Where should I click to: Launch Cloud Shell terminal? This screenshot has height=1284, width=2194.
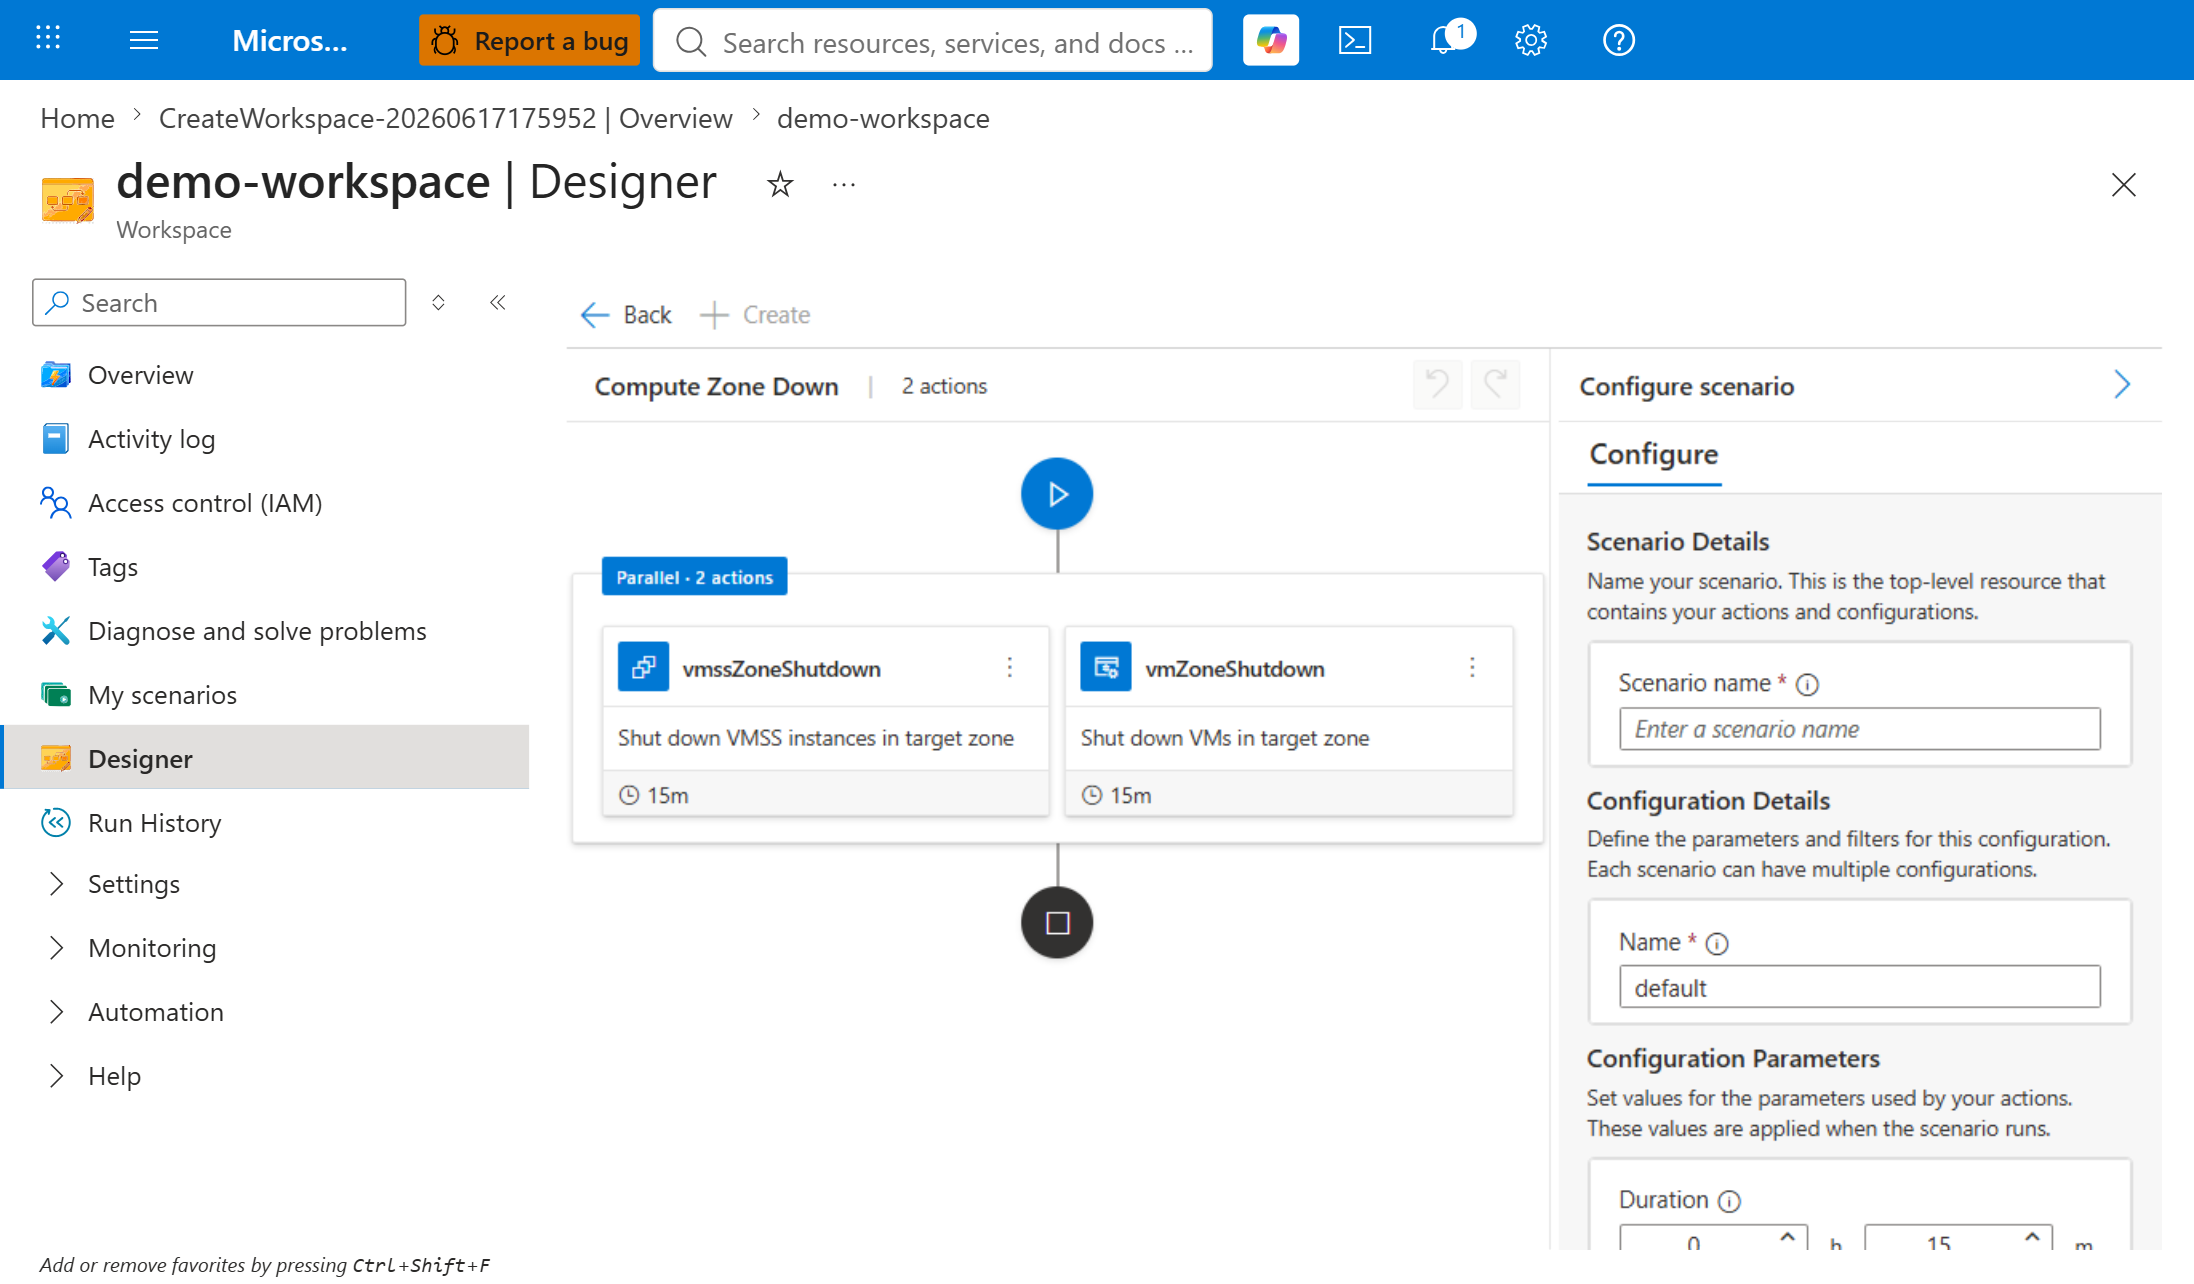pyautogui.click(x=1354, y=40)
